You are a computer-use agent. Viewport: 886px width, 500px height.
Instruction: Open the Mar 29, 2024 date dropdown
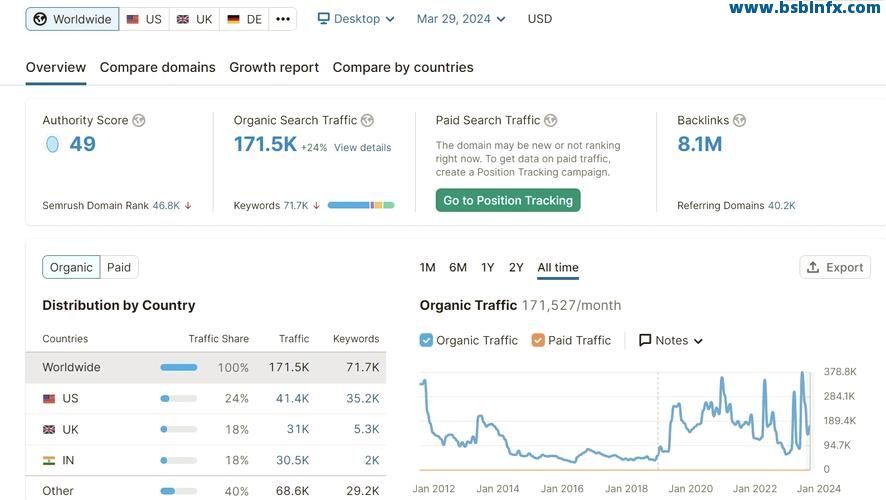(461, 19)
